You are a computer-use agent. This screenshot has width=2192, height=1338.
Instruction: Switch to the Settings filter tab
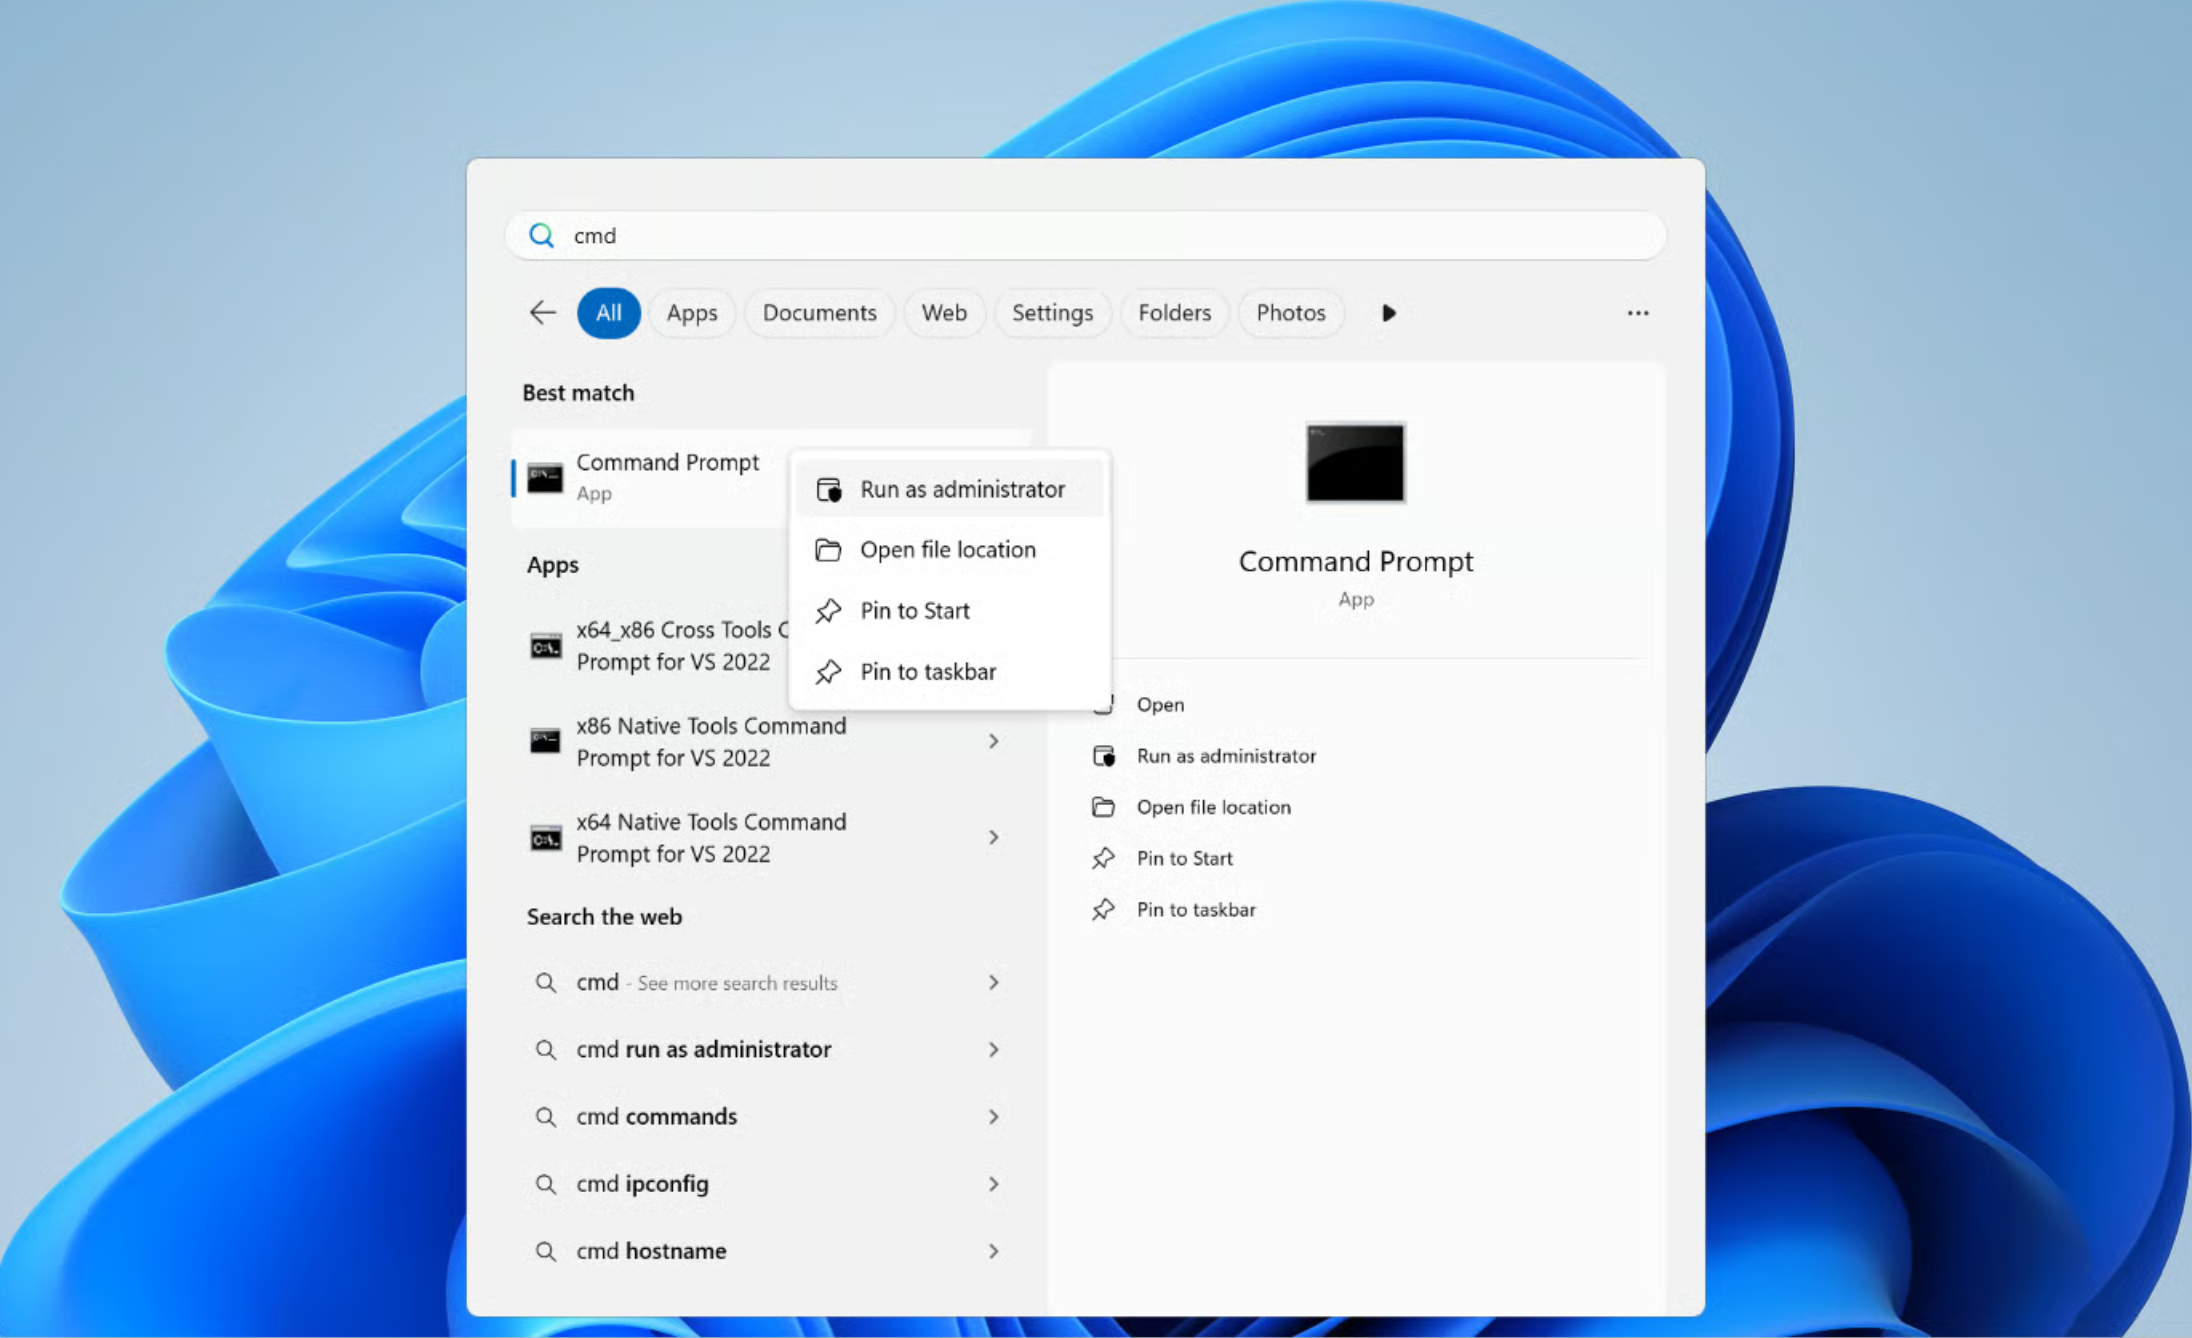click(x=1052, y=313)
